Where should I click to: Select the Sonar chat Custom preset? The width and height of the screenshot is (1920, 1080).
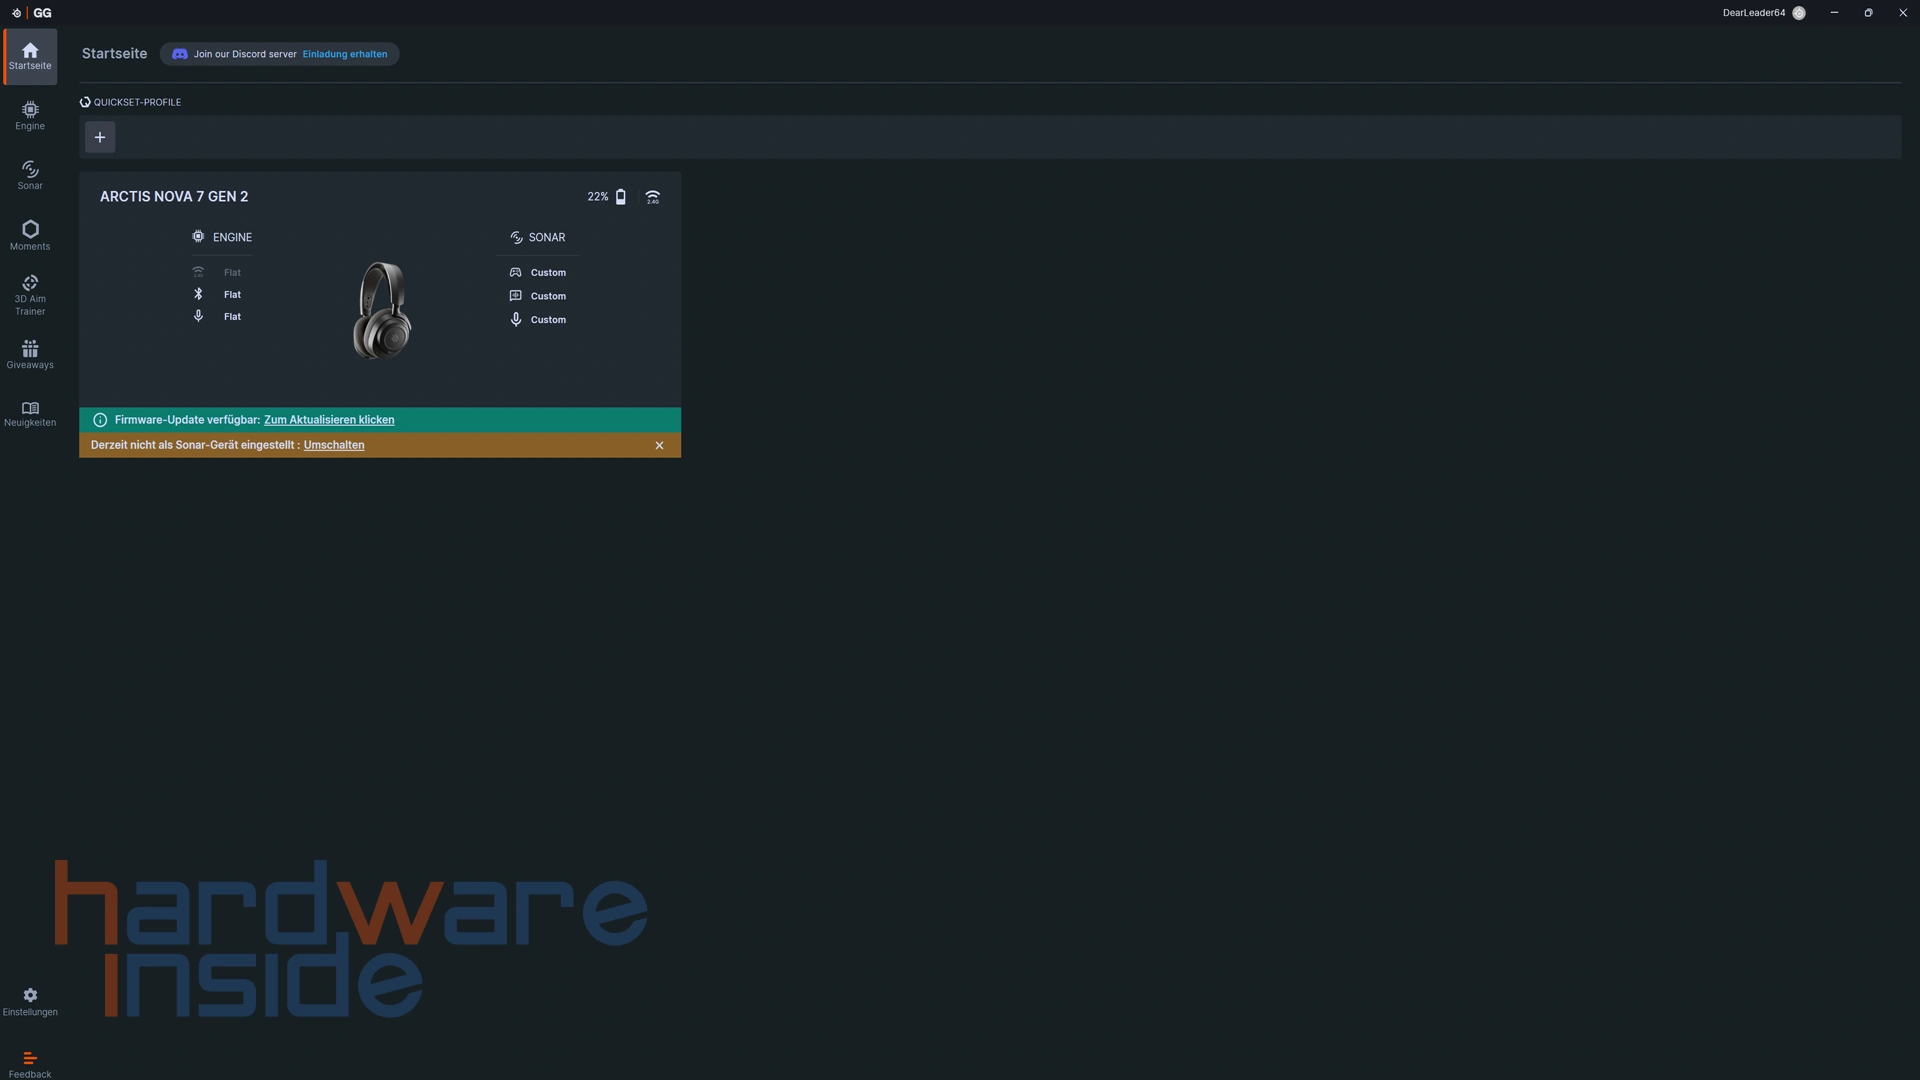pyautogui.click(x=547, y=296)
